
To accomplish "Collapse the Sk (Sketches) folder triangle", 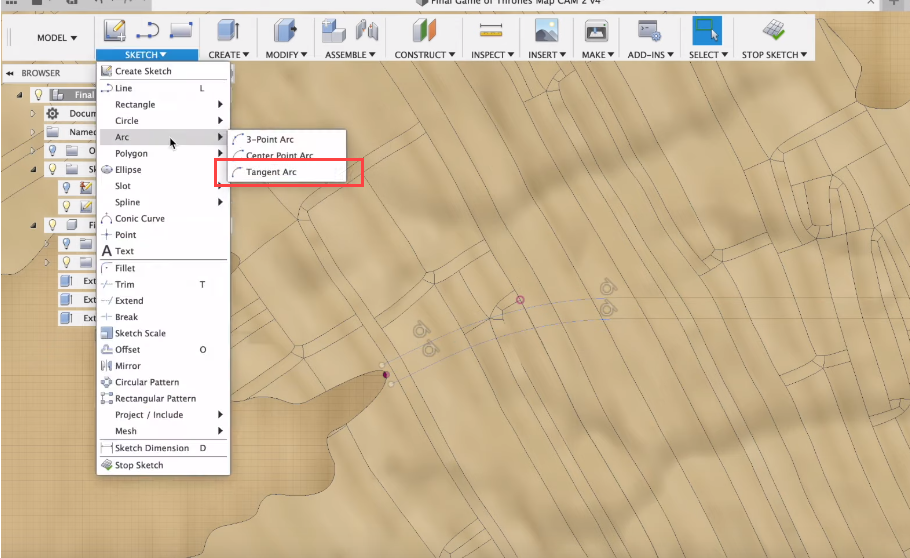I will [33, 169].
